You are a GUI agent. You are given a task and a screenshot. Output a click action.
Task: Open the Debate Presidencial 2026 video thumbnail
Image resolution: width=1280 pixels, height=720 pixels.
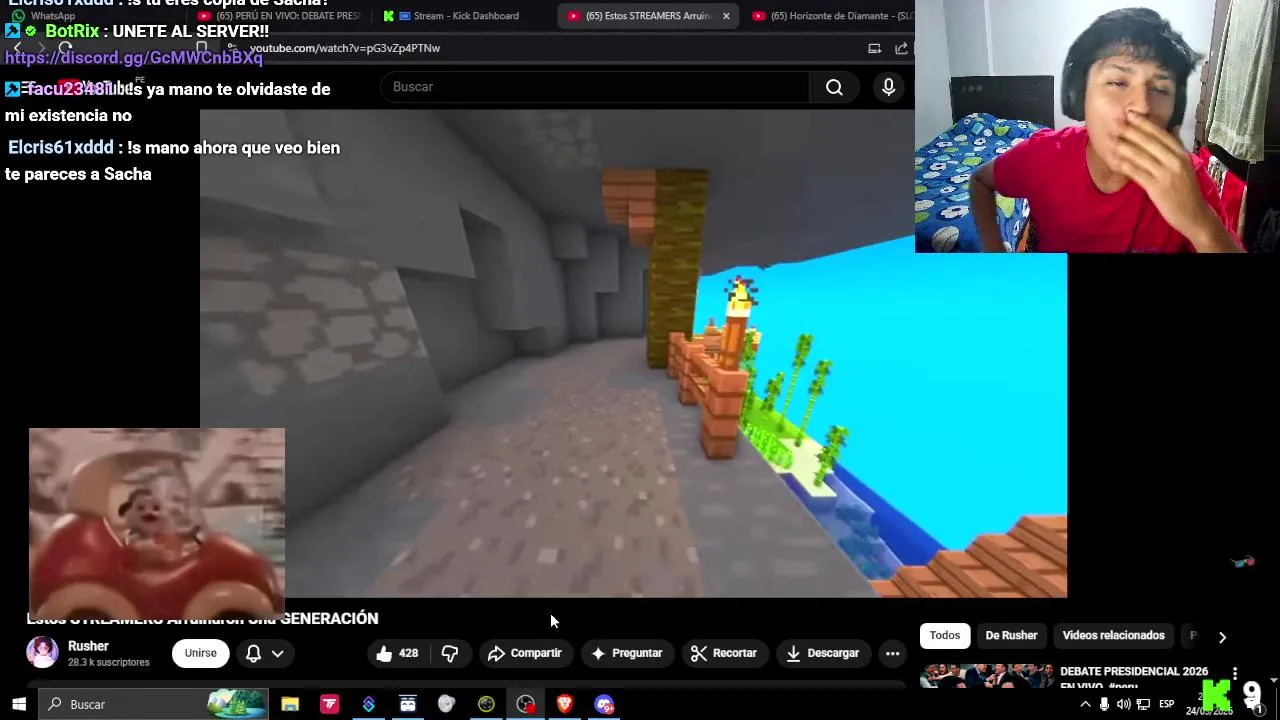coord(986,676)
